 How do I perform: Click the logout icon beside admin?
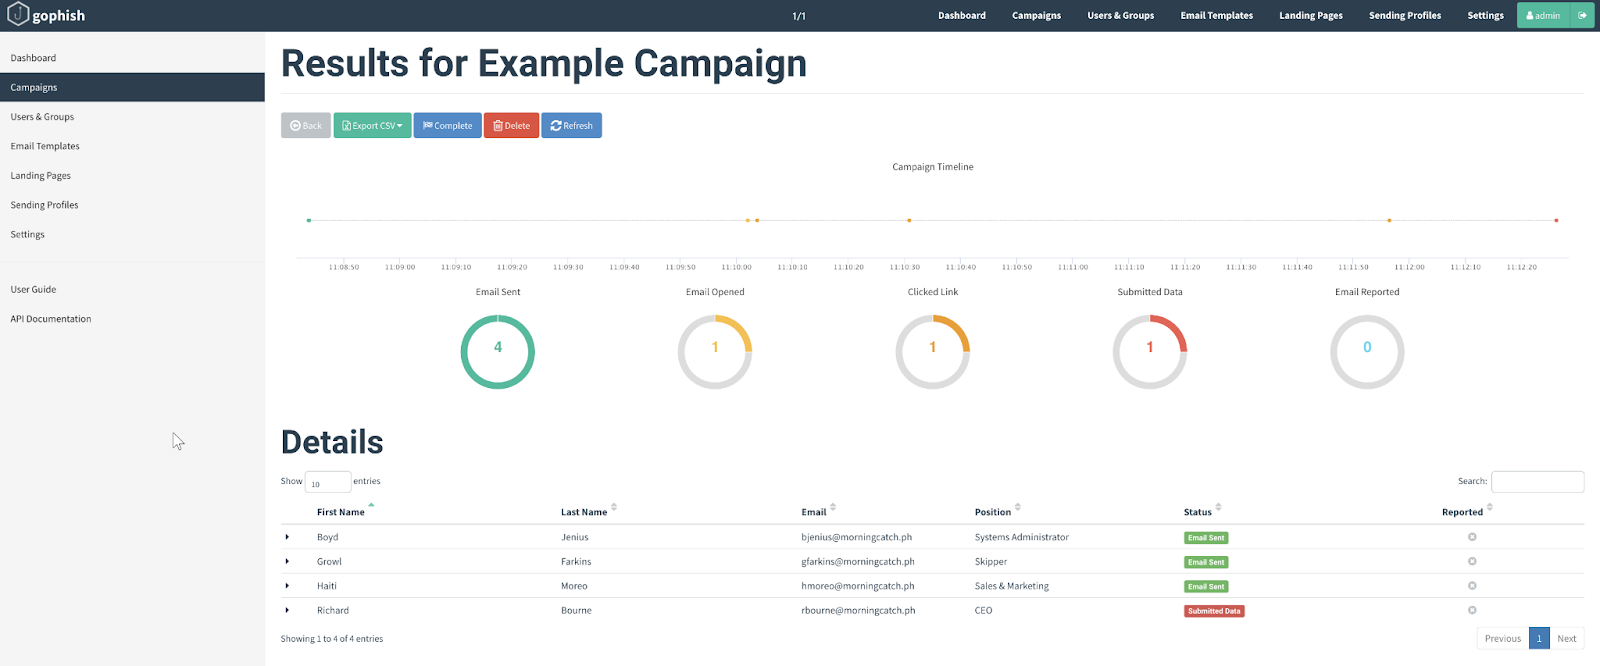point(1582,15)
